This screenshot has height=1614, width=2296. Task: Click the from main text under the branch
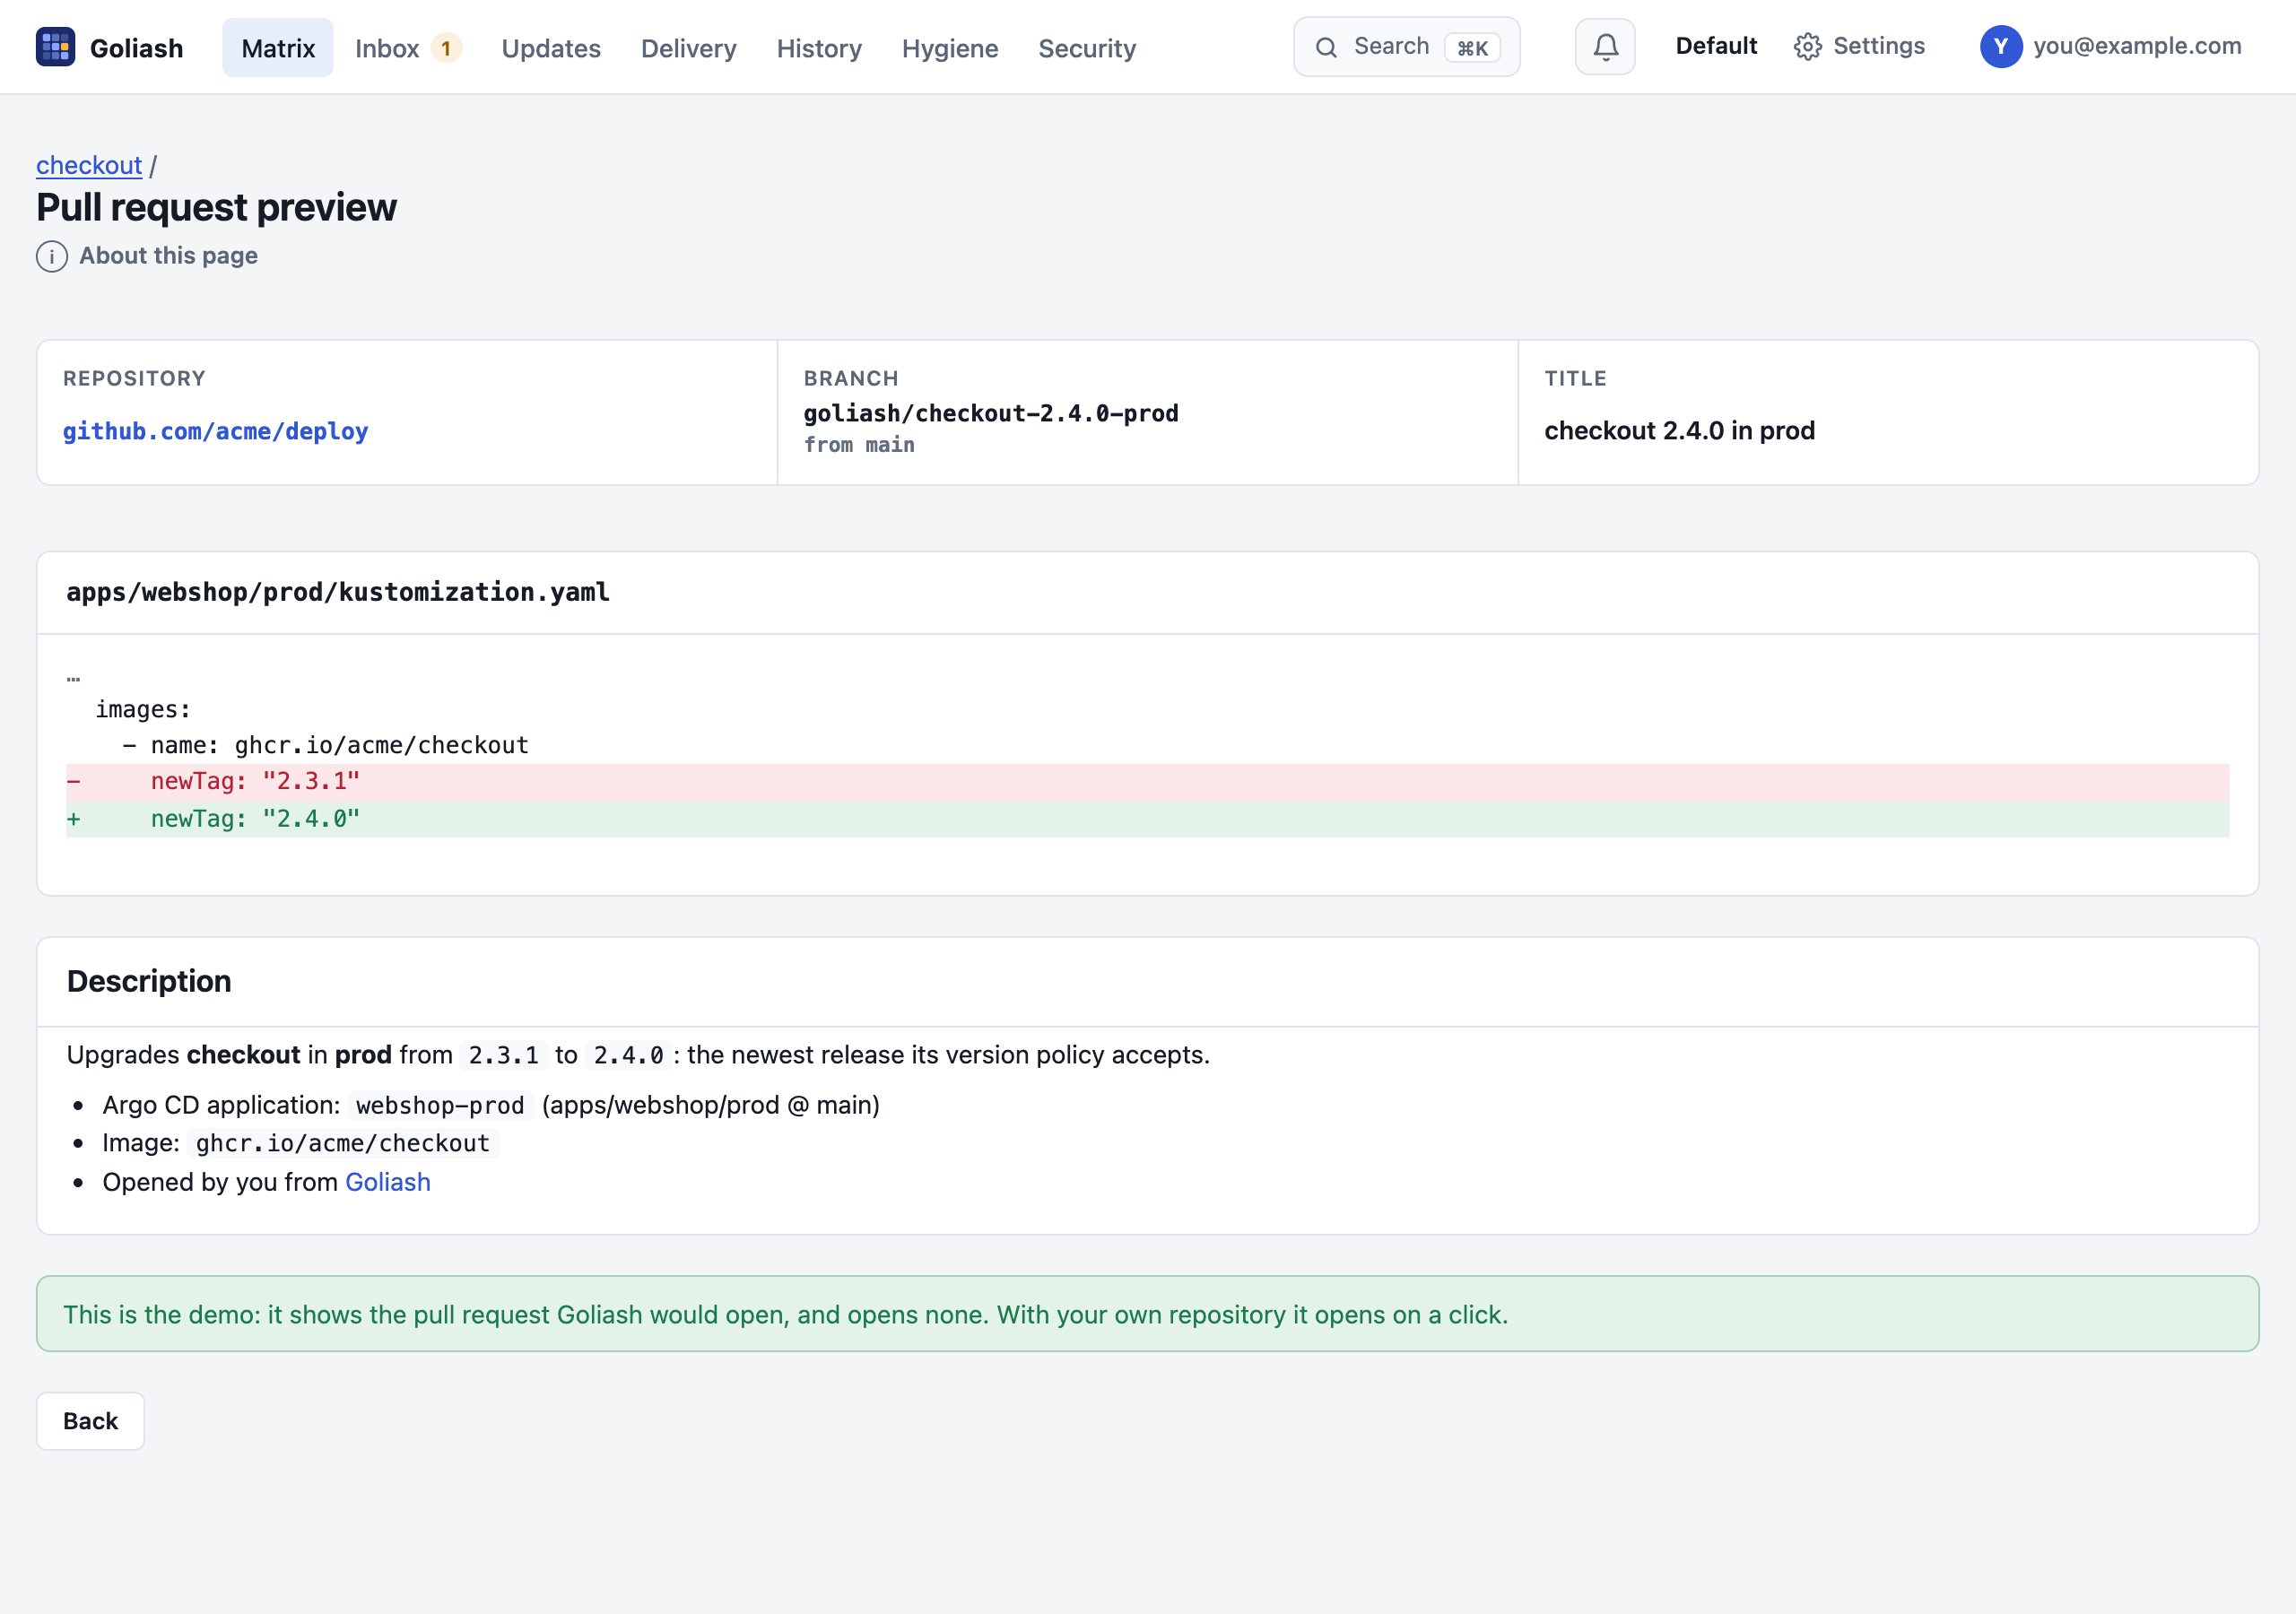pos(860,445)
